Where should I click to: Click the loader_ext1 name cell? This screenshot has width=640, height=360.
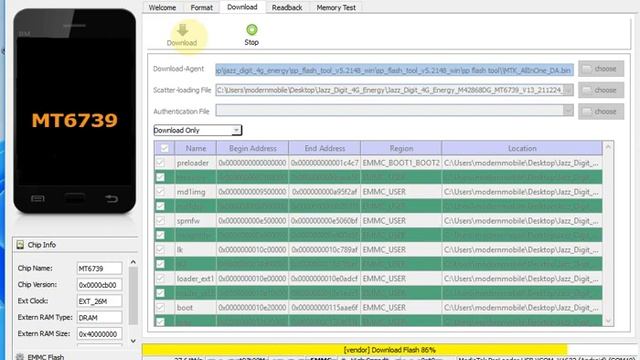point(196,279)
